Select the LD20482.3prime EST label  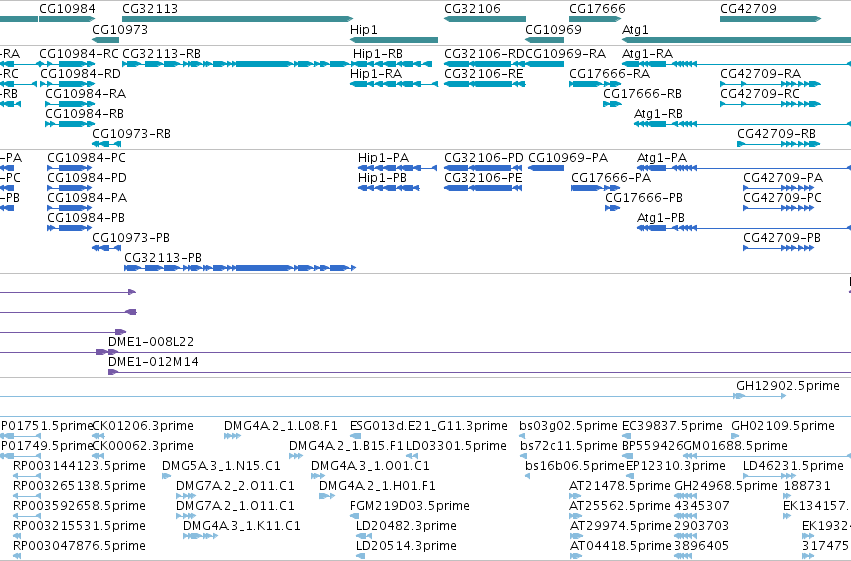(407, 526)
